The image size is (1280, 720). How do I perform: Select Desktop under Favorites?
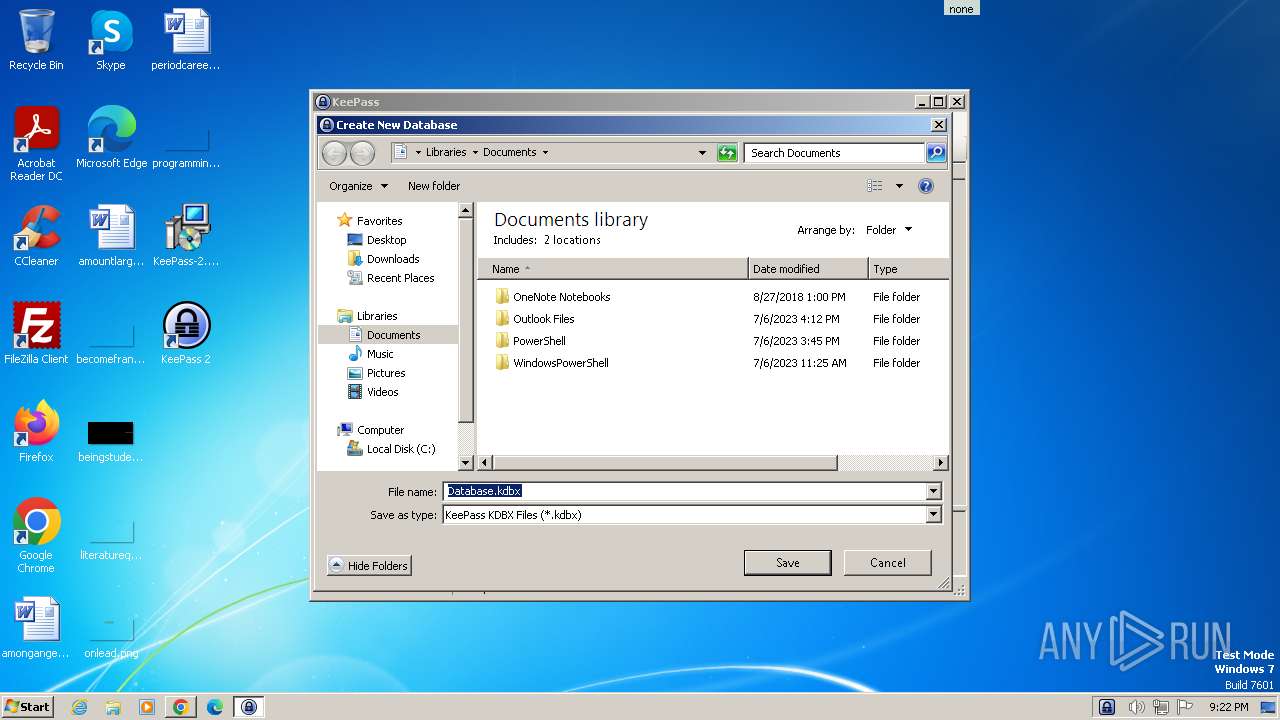tap(386, 240)
